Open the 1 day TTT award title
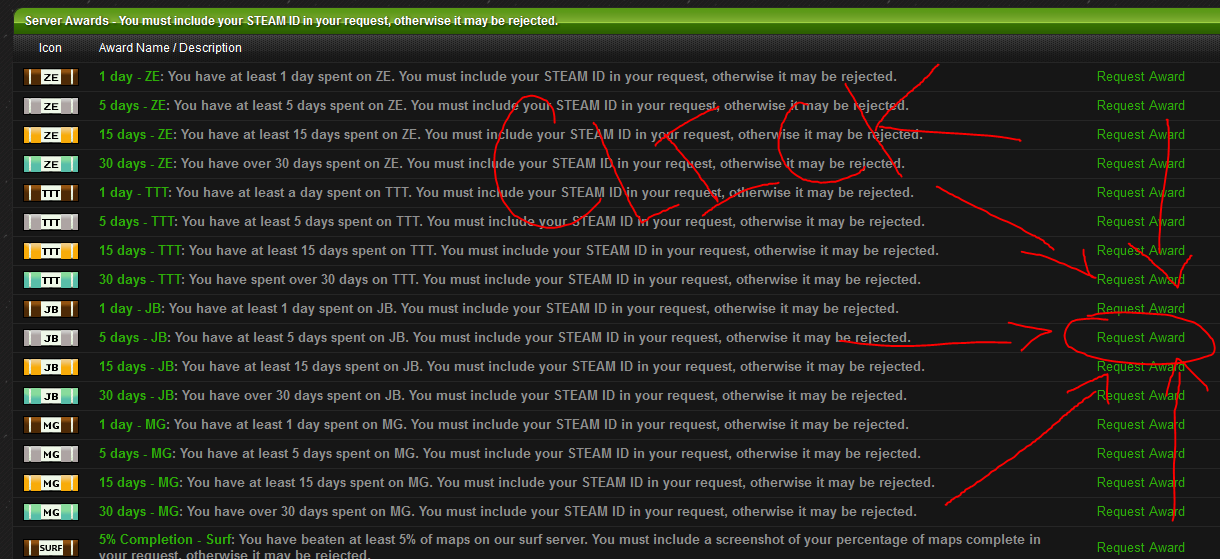Image resolution: width=1220 pixels, height=559 pixels. click(134, 193)
